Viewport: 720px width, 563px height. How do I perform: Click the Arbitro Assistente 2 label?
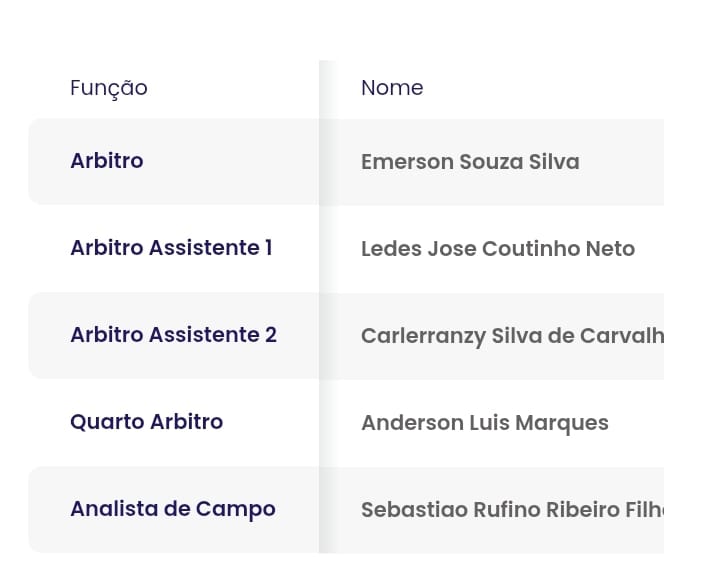click(x=173, y=335)
